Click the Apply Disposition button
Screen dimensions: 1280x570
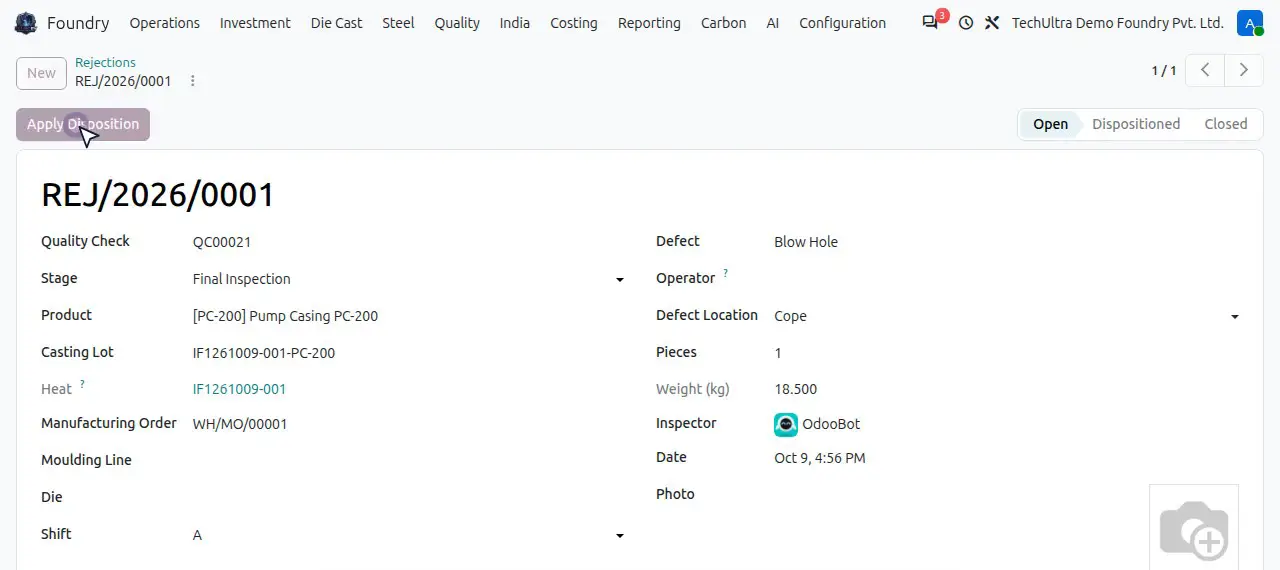coord(83,125)
